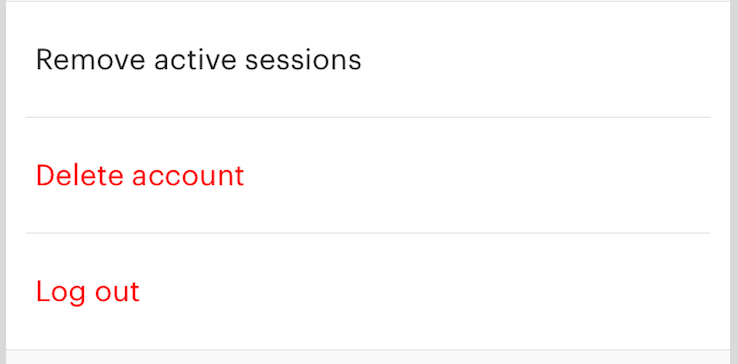Click the word 'Remove' in first row

point(91,60)
